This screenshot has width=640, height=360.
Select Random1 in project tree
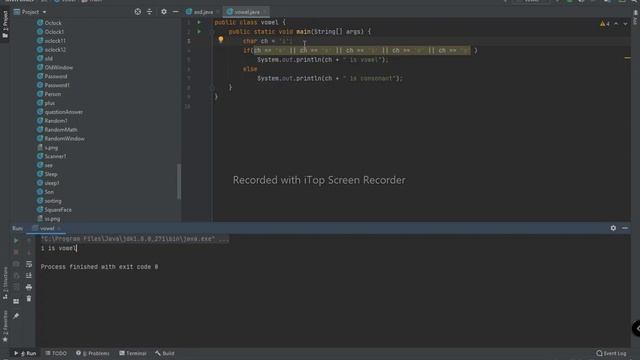pyautogui.click(x=52, y=121)
